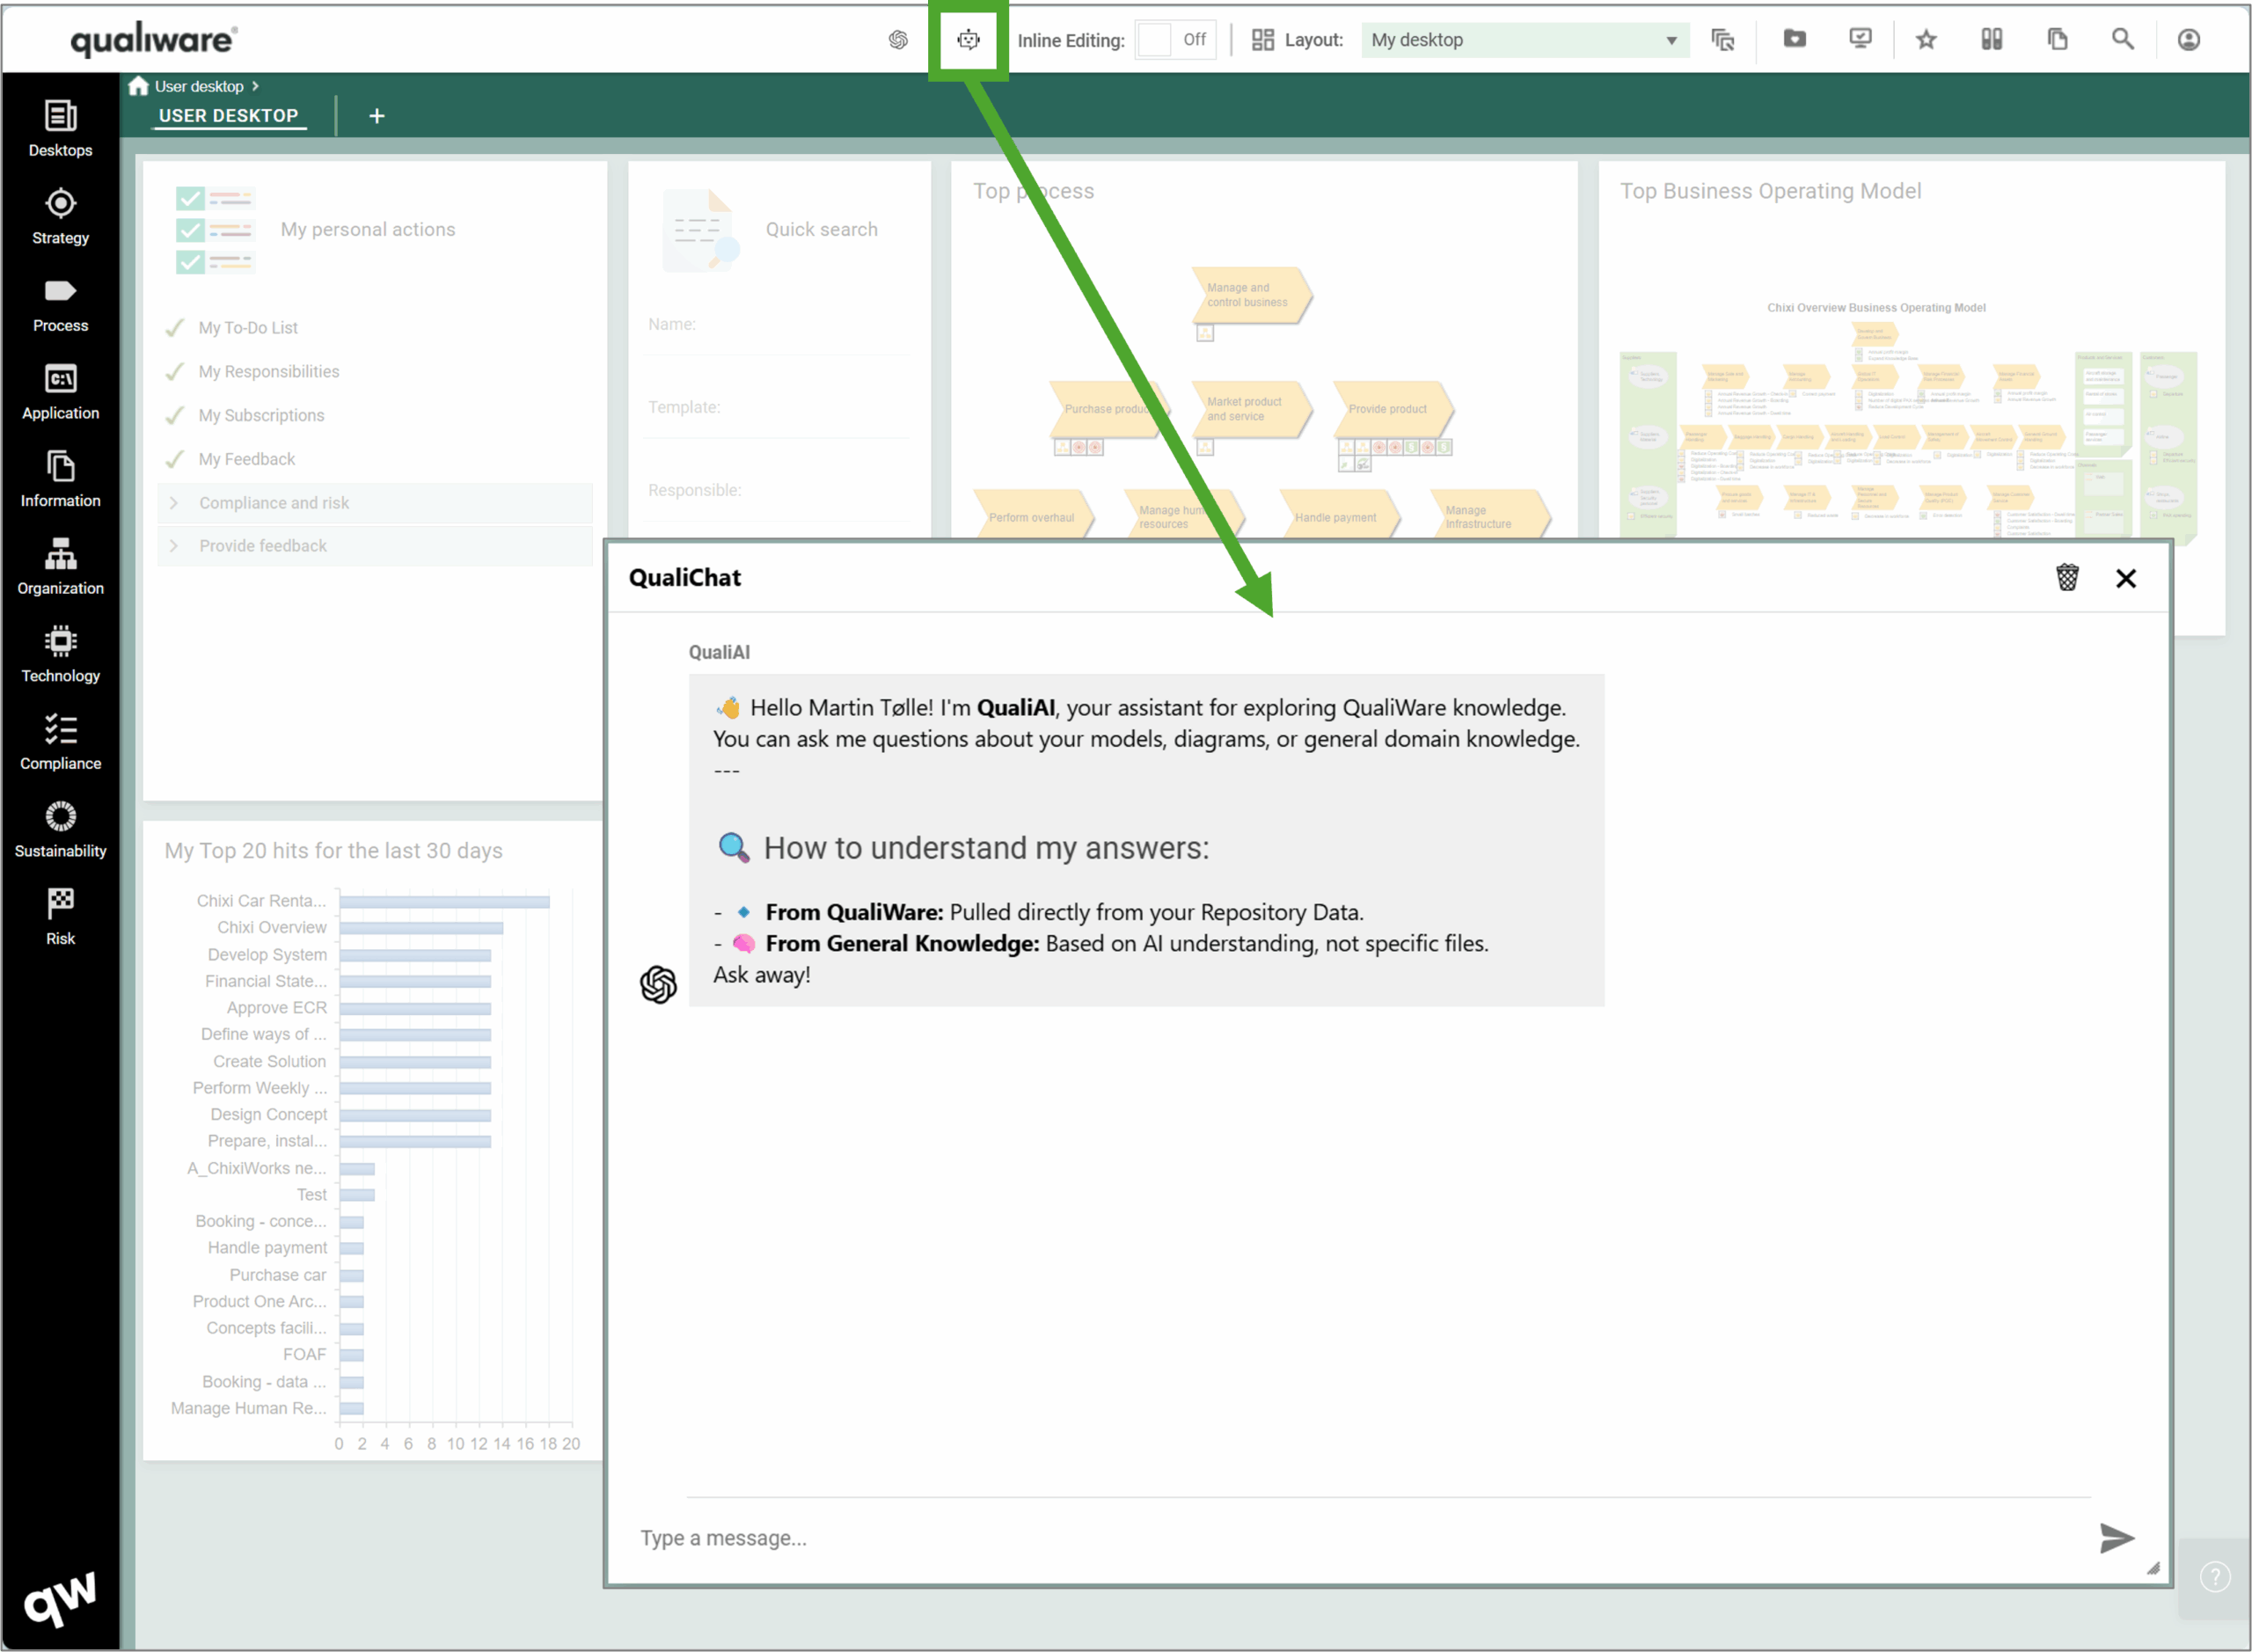Open the QualiChat robot icon in top bar
This screenshot has height=1652, width=2252.
click(967, 40)
